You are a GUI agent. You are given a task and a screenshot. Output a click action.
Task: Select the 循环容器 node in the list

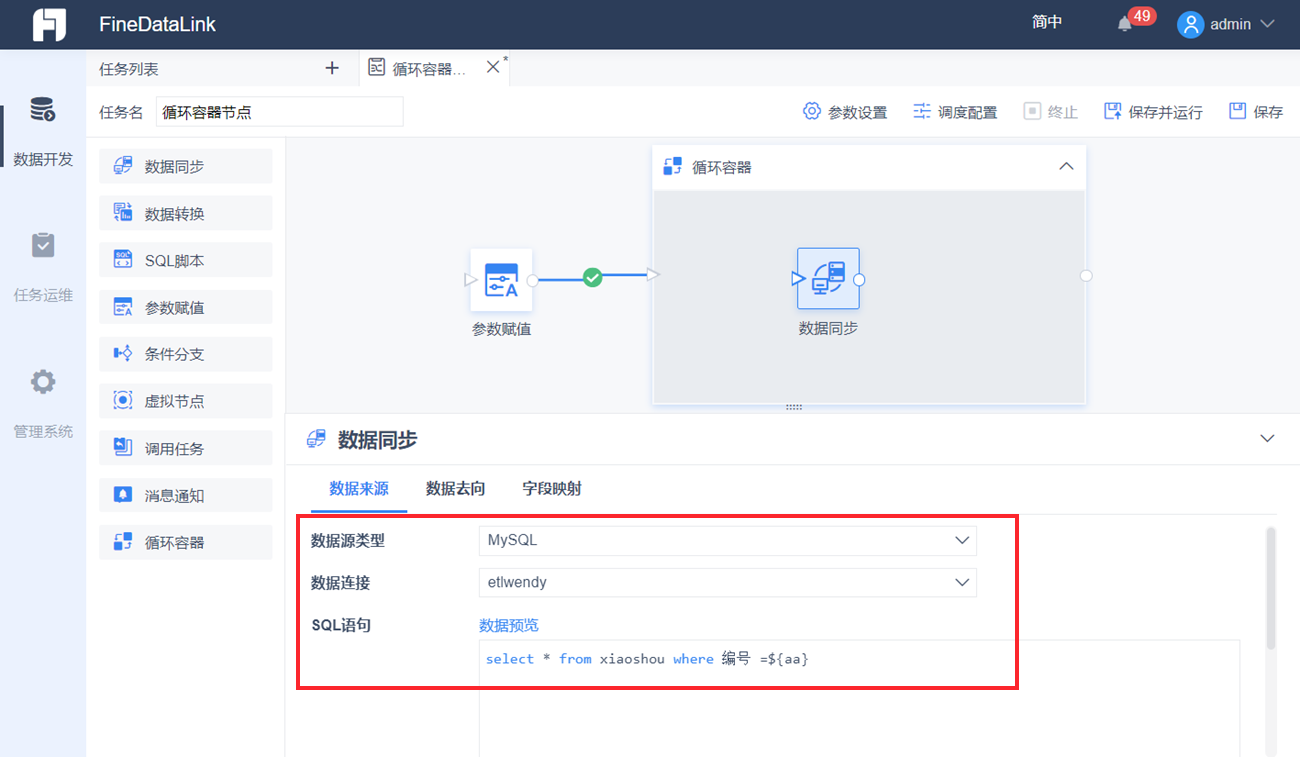[186, 542]
